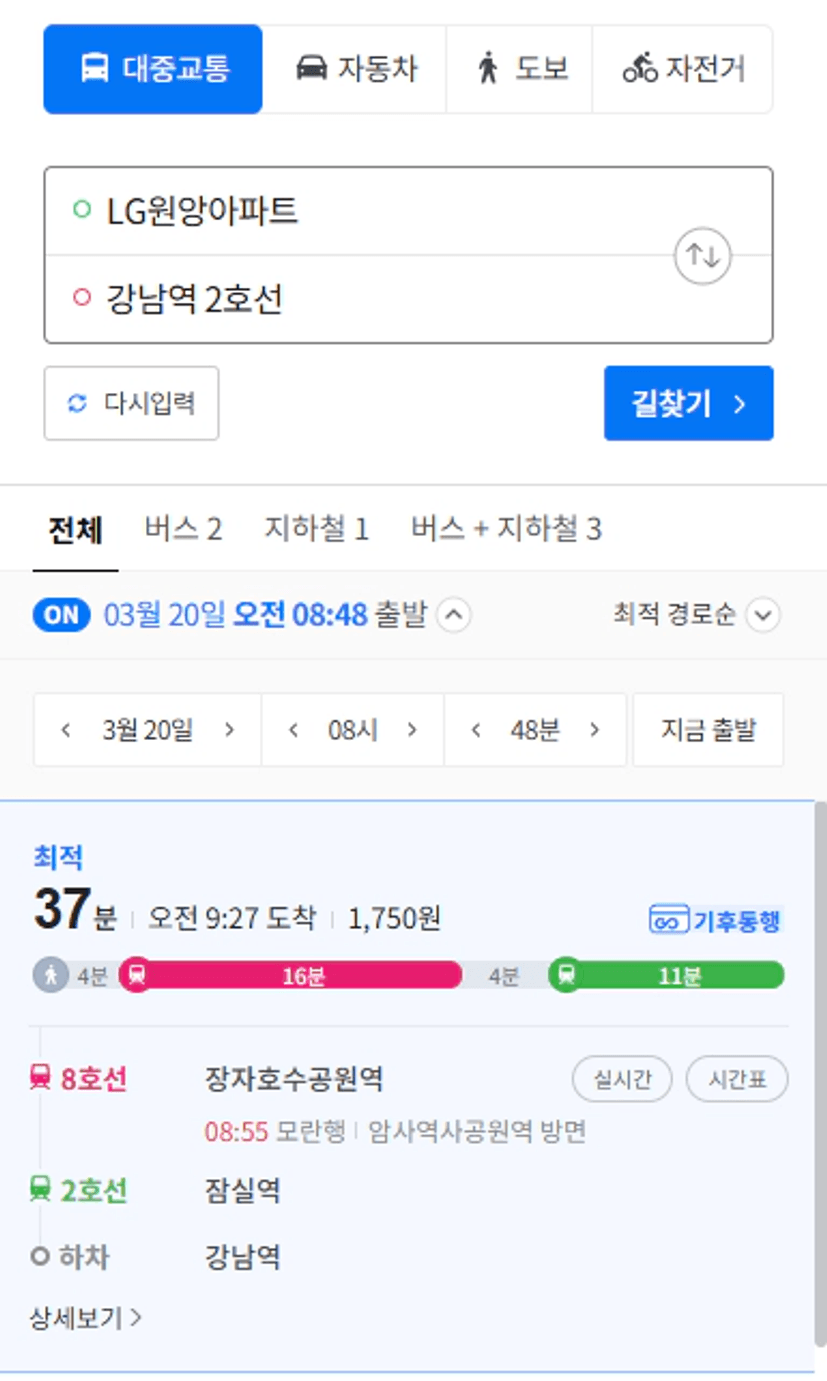Switch to the 지하철 1 tab

(x=316, y=529)
